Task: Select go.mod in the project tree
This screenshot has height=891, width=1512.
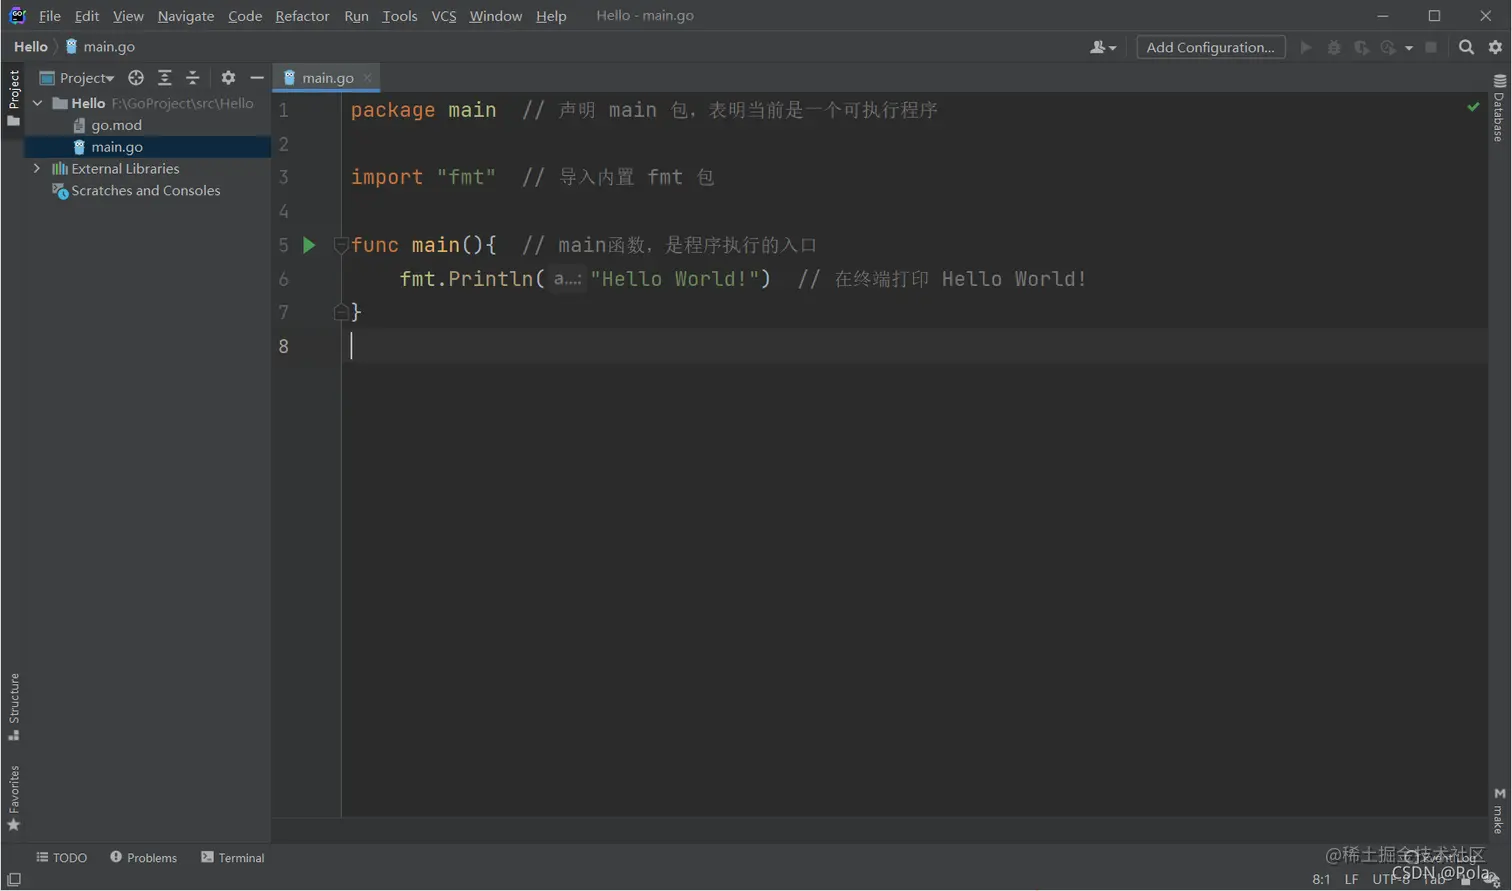Action: (x=148, y=125)
